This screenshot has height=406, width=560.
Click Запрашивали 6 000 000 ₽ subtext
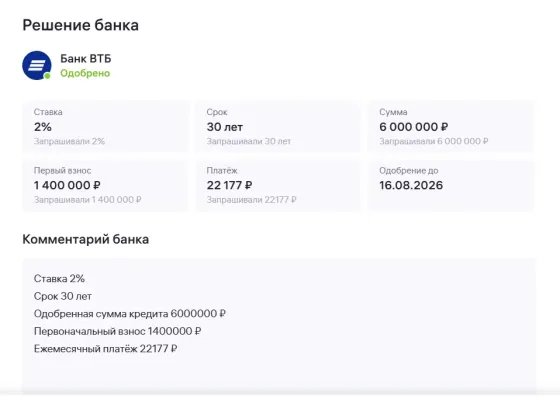434,141
